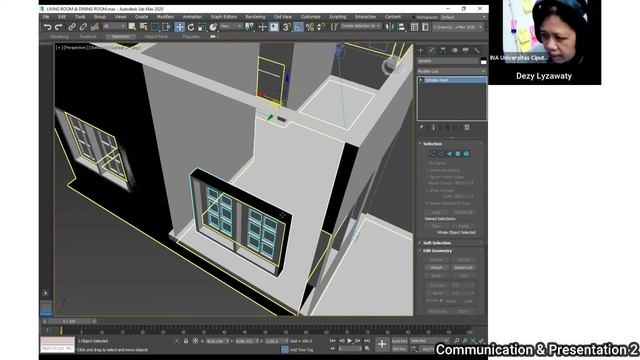Screen dimensions: 640x360
Task: Play the animation
Action: coord(349,341)
